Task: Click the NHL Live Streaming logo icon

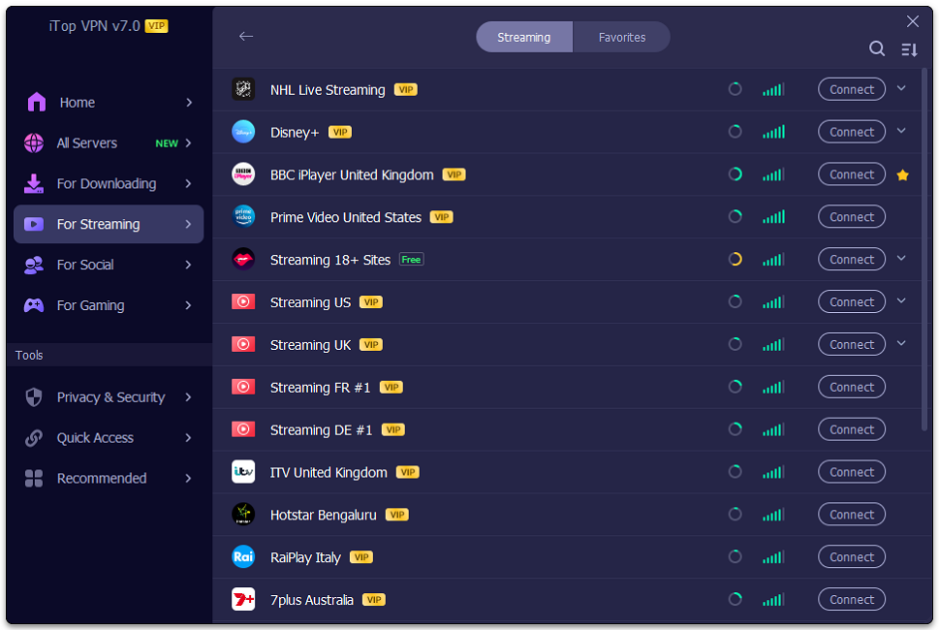Action: click(x=243, y=89)
